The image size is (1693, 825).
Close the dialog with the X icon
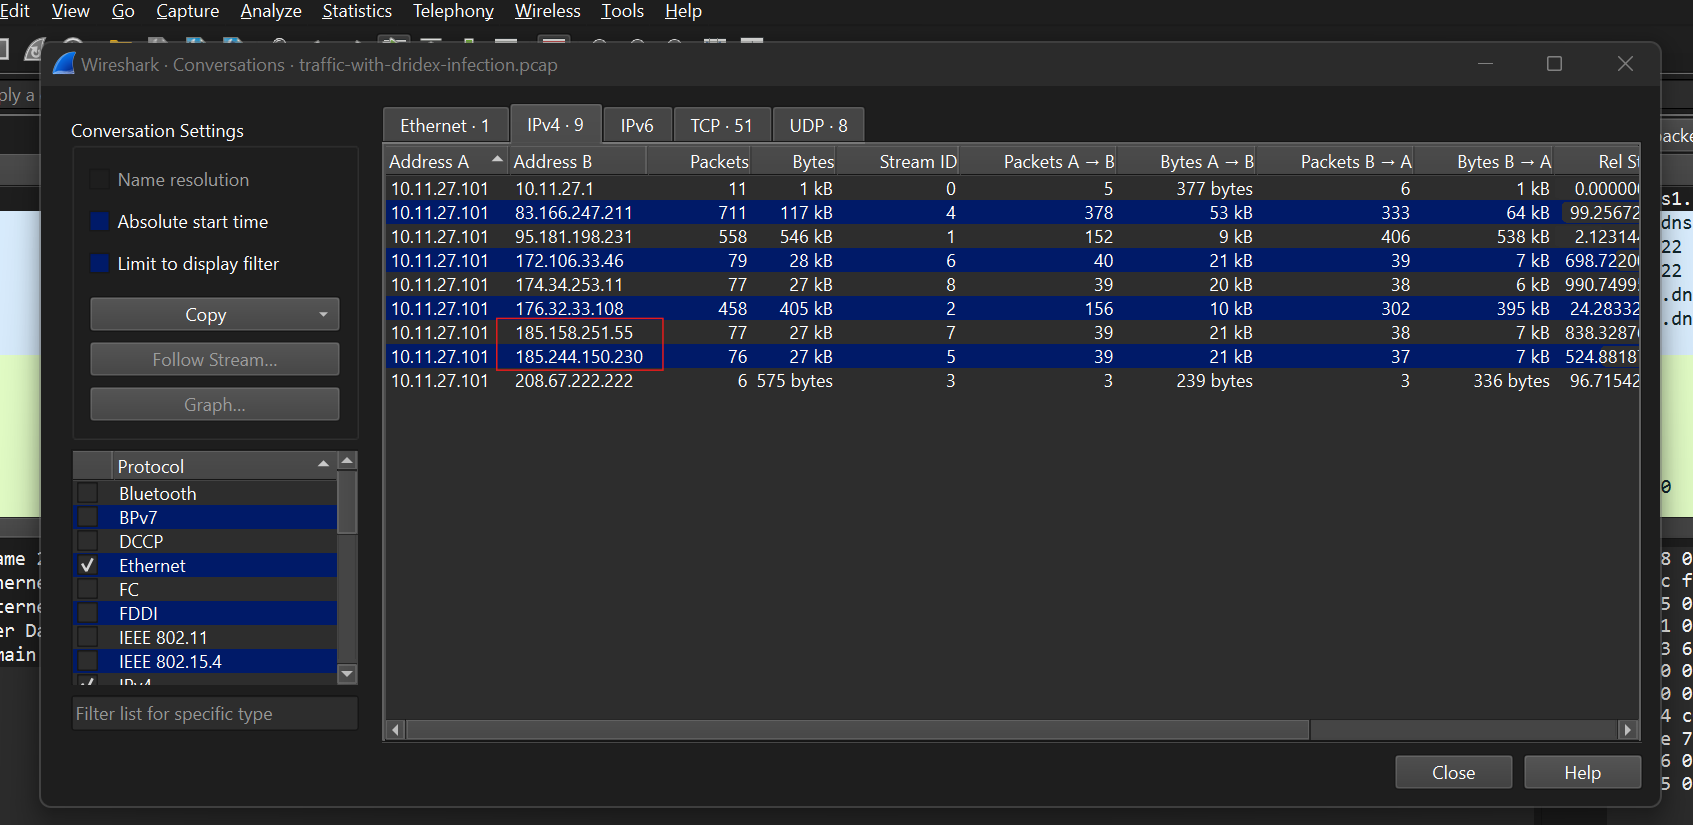(1625, 64)
